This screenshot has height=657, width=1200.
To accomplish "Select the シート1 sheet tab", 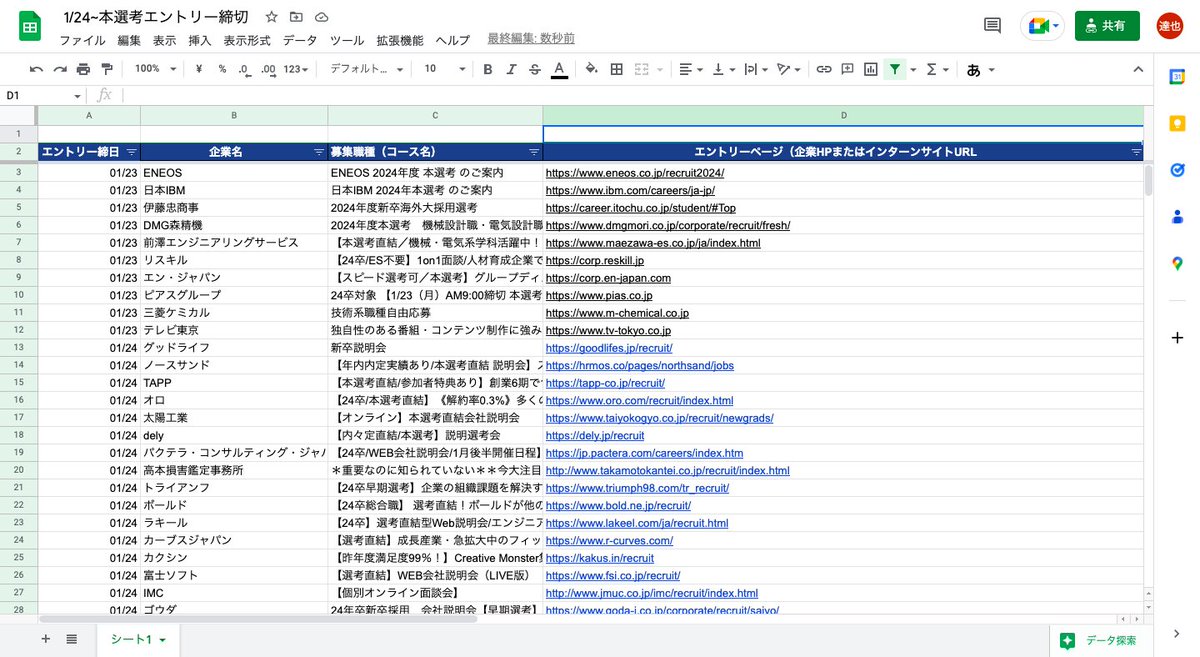I will [138, 639].
